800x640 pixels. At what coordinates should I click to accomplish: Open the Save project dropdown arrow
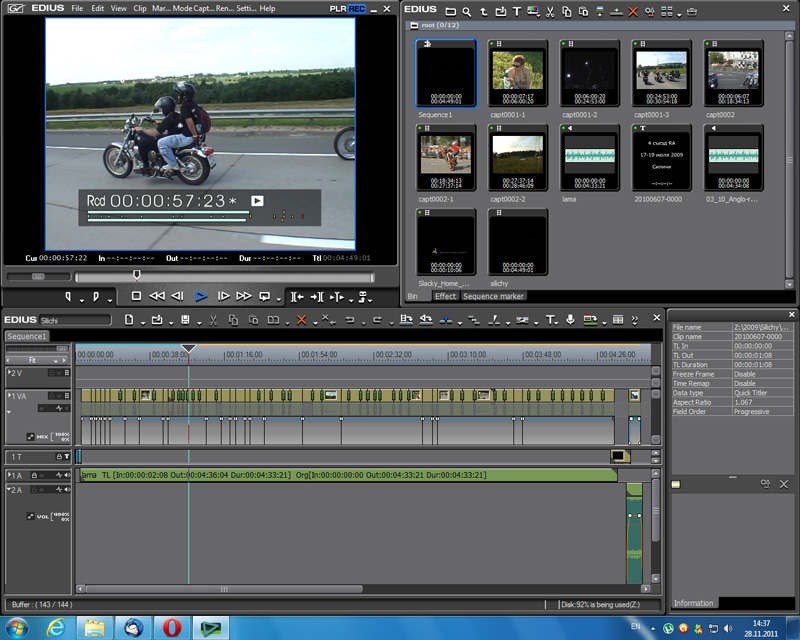tap(199, 323)
